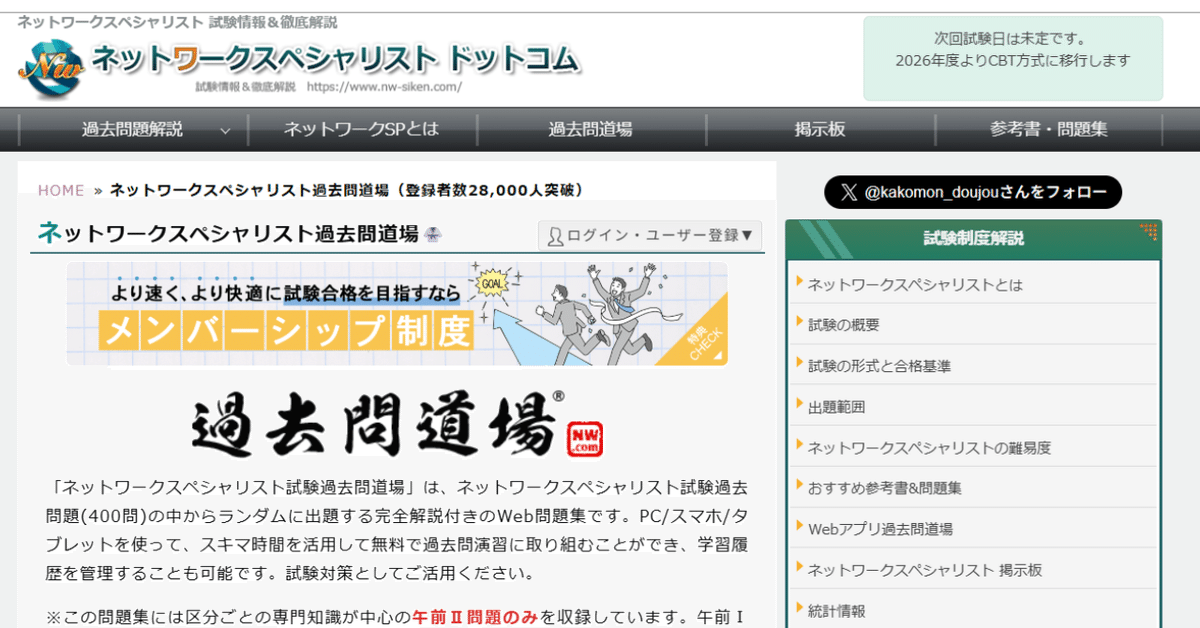The height and width of the screenshot is (628, 1200).
Task: Click the X icon on the follow button
Action: [x=852, y=192]
